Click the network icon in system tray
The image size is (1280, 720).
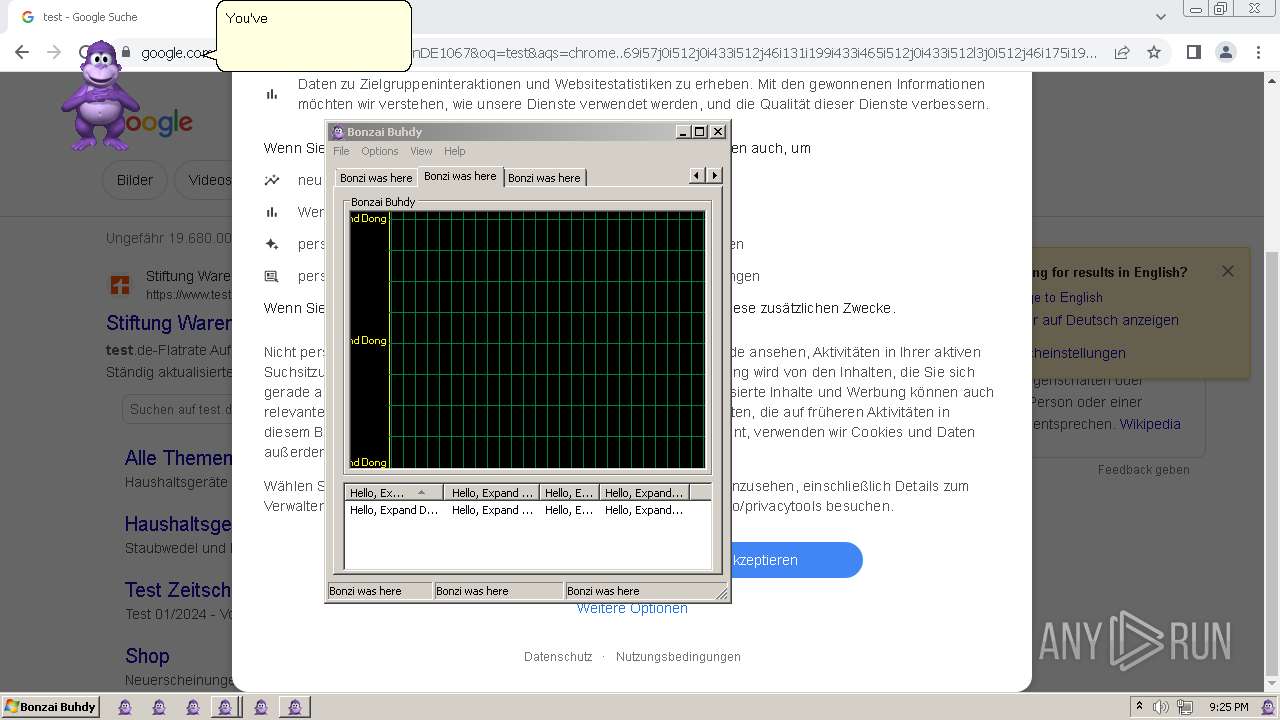pyautogui.click(x=1185, y=707)
